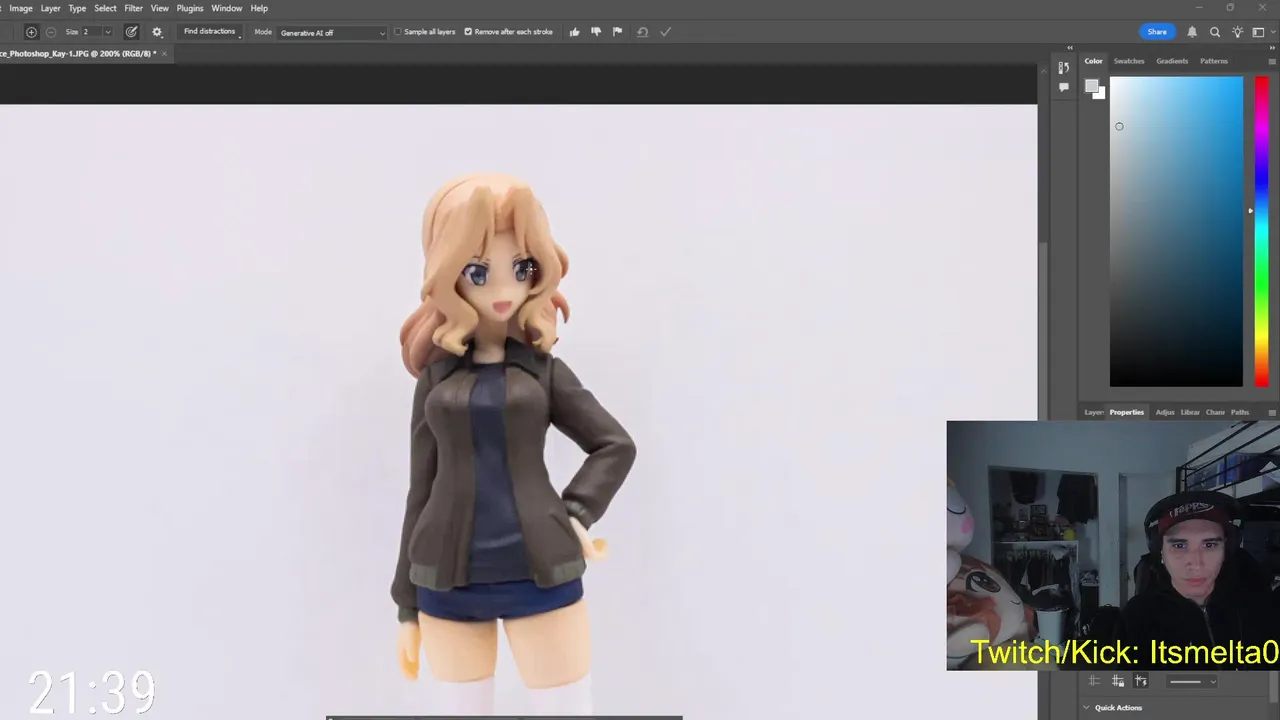Open the View menu
This screenshot has width=1280, height=720.
pyautogui.click(x=159, y=8)
